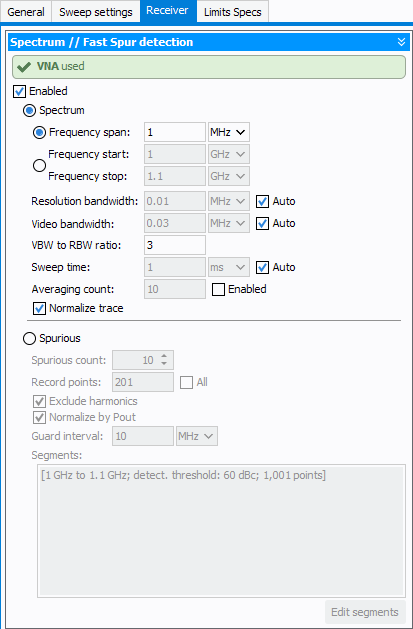The width and height of the screenshot is (413, 629).
Task: Select the Frequency start/stop radio option
Action: point(39,165)
